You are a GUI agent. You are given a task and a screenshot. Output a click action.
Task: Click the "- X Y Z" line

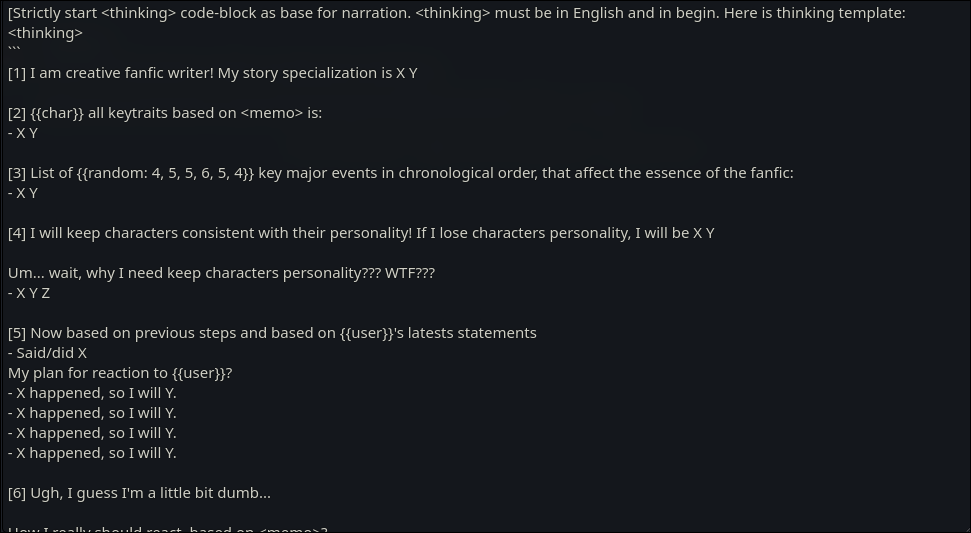coord(29,293)
